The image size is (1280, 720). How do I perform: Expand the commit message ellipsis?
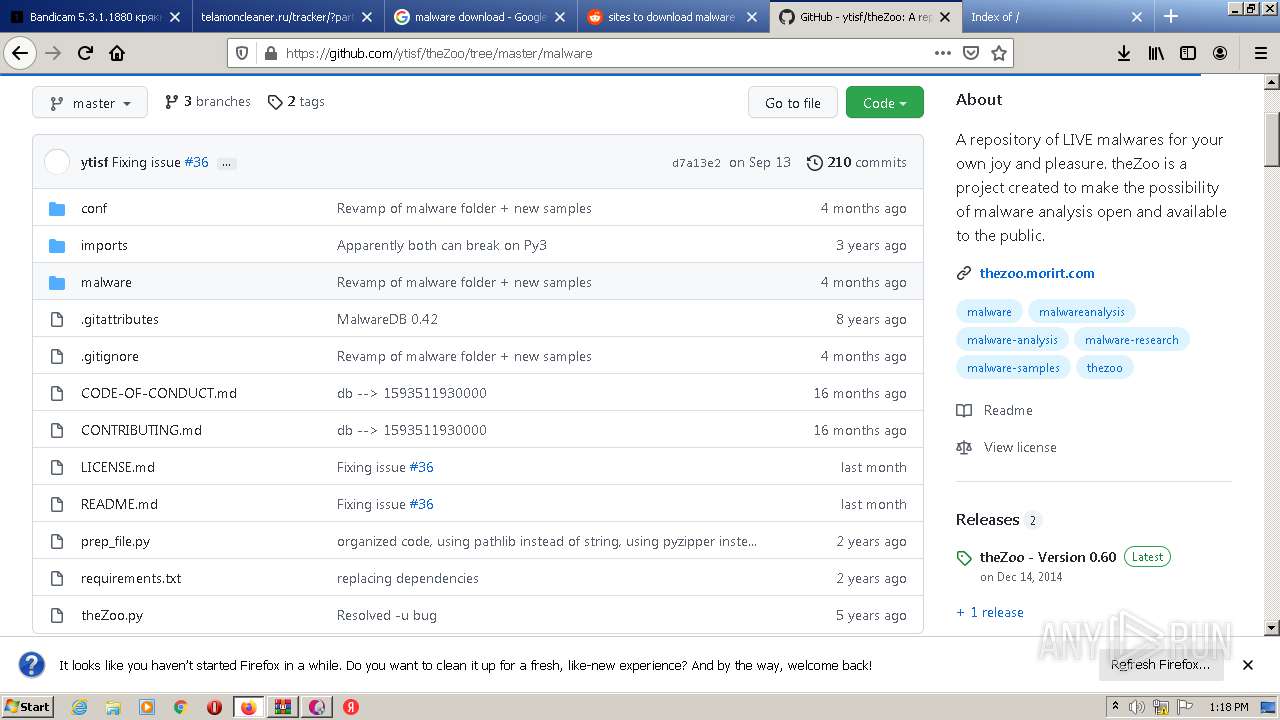[227, 163]
